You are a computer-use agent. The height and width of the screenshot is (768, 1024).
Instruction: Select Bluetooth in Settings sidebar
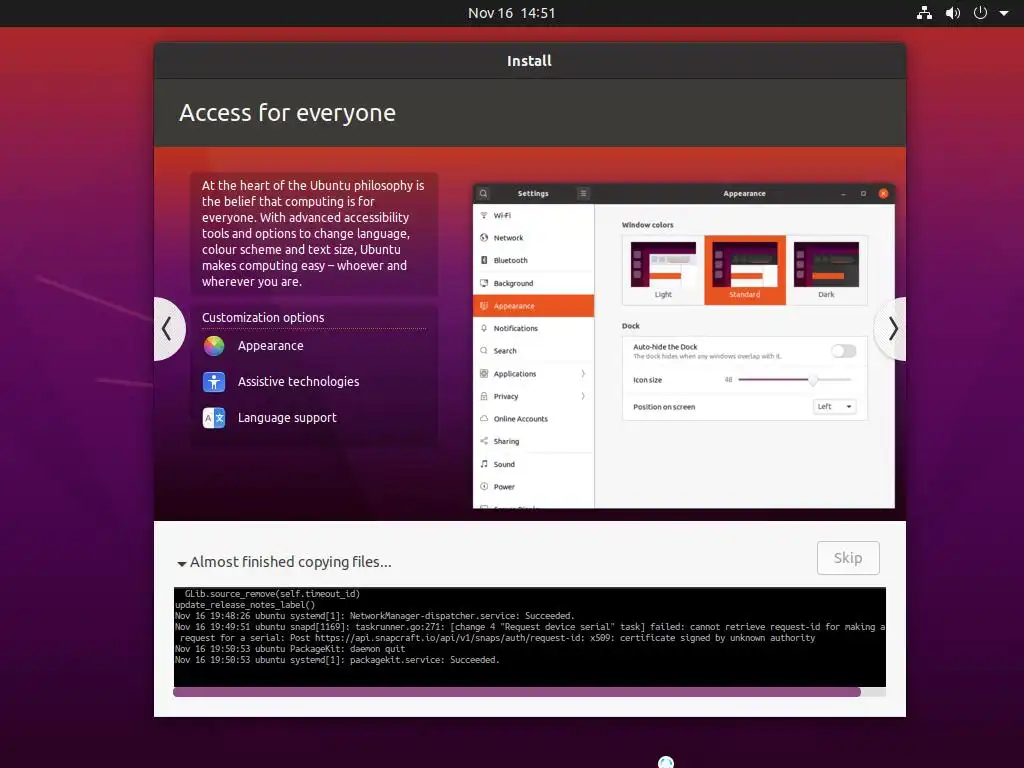534,261
